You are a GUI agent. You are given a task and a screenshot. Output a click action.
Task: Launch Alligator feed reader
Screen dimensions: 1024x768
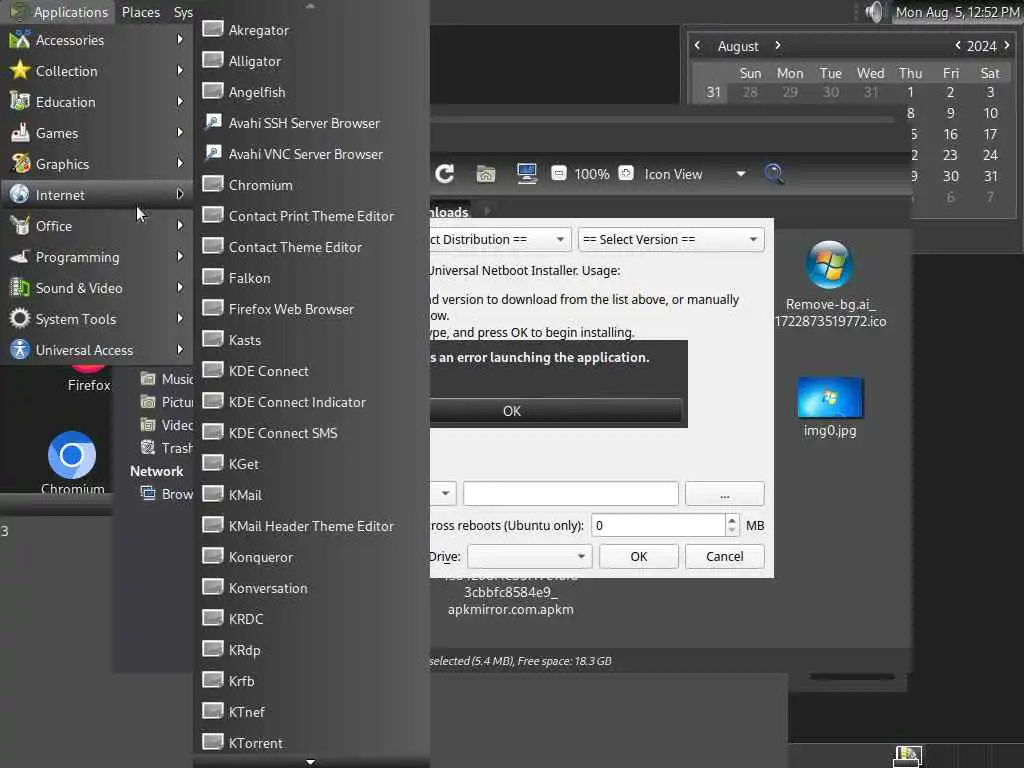click(311, 61)
